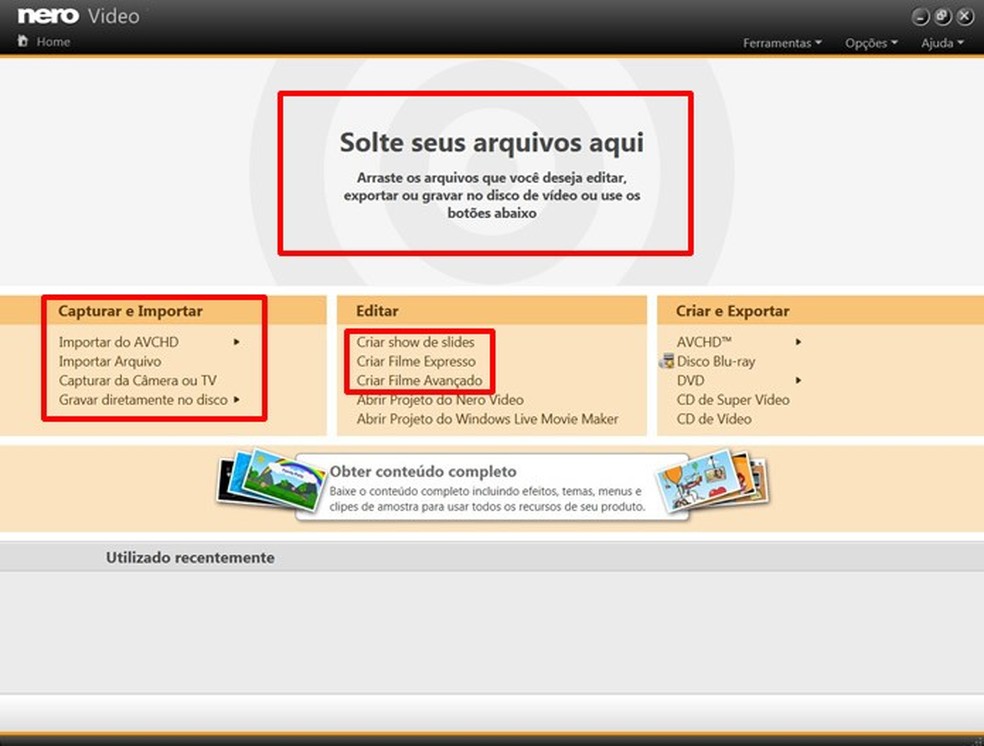Screen dimensions: 984x746
Task: Expand the Importar do AVCHD submenu arrow
Action: coord(237,342)
